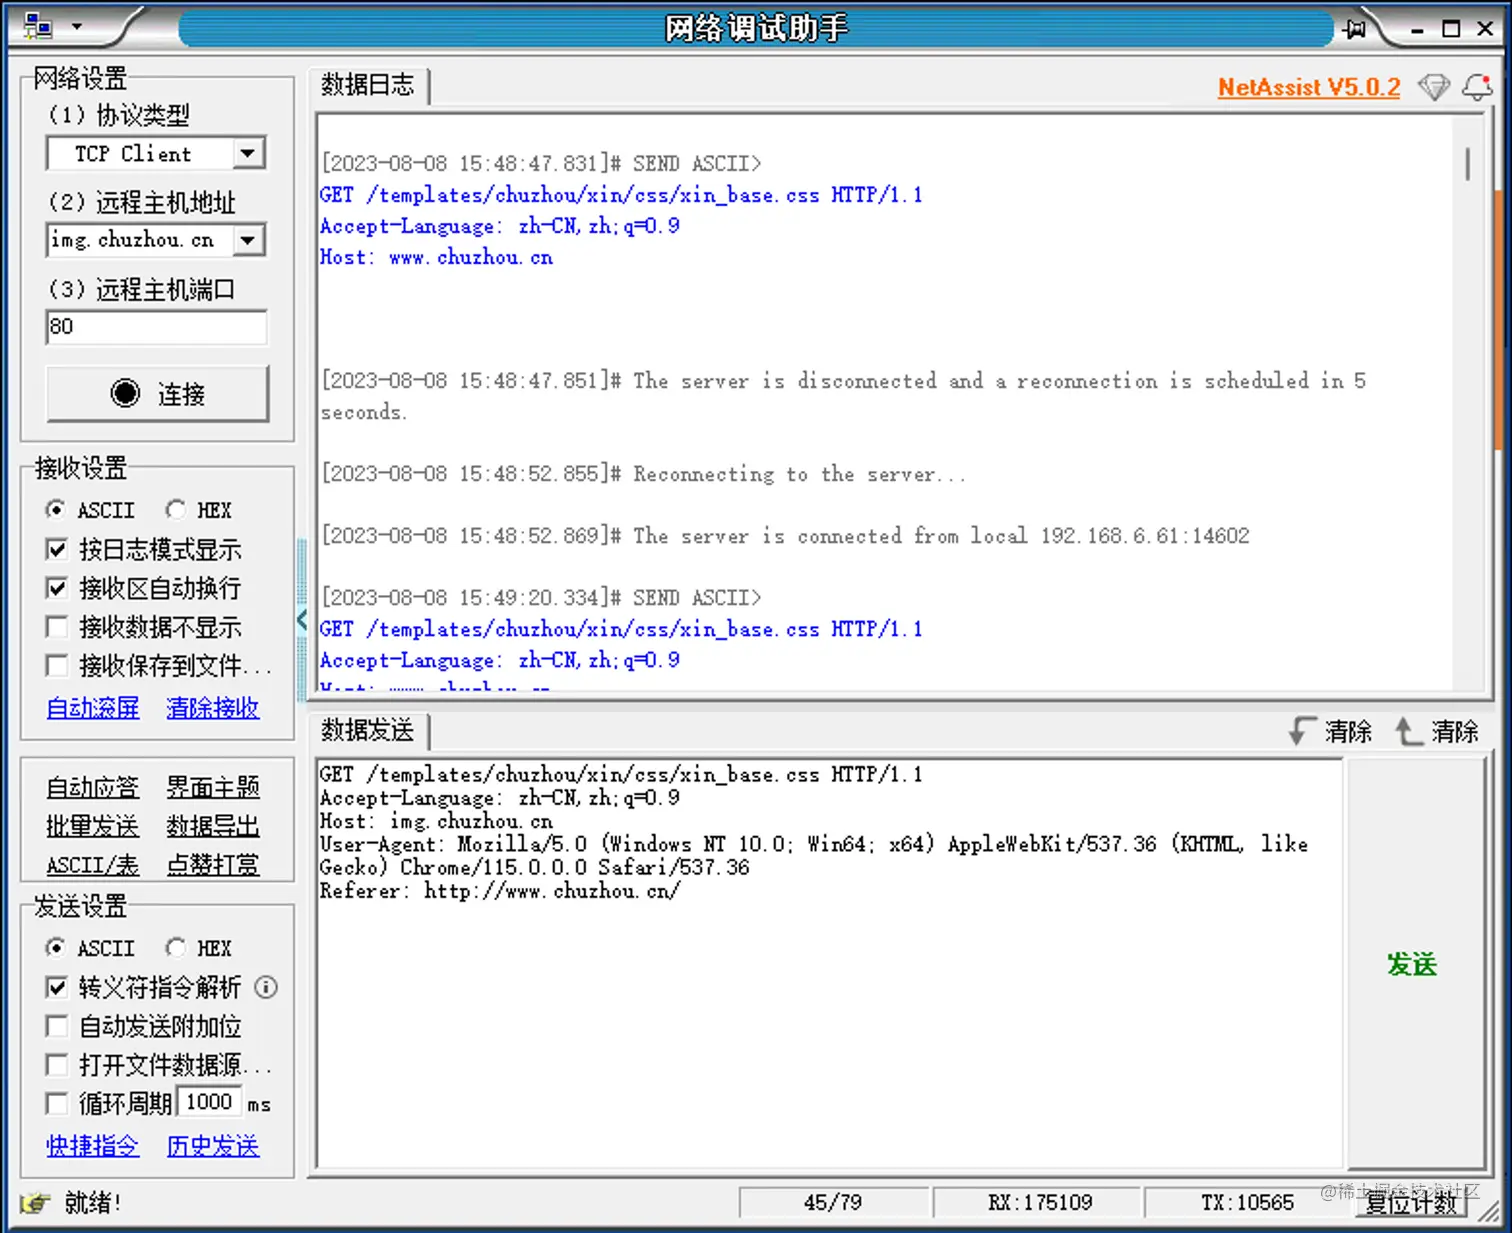Viewport: 1512px width, 1233px height.
Task: Open the 点赞打赏 link
Action: coord(213,865)
